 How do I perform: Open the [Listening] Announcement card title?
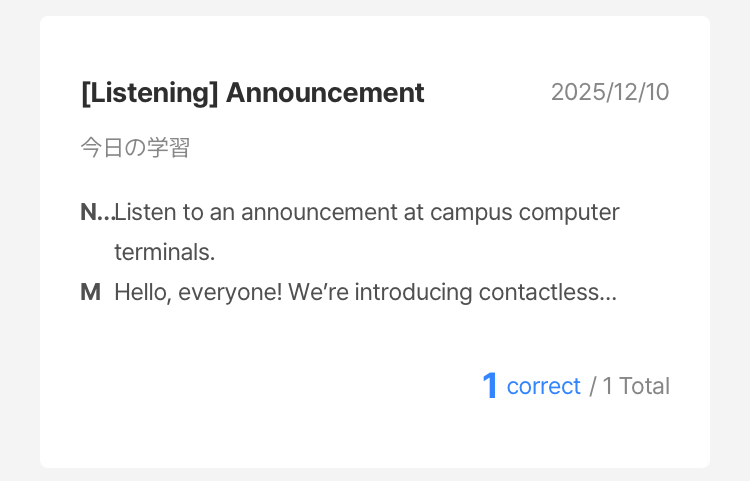pos(252,93)
